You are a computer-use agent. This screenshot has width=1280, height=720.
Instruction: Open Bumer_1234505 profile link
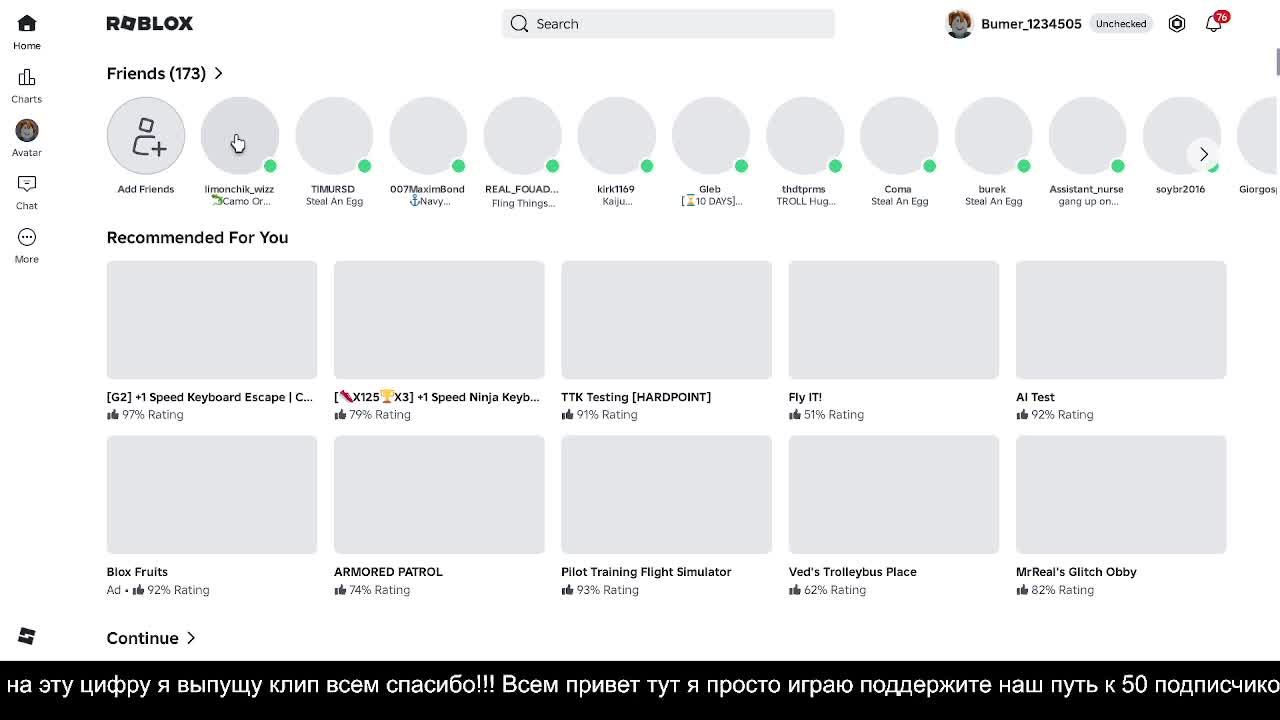pyautogui.click(x=1031, y=24)
